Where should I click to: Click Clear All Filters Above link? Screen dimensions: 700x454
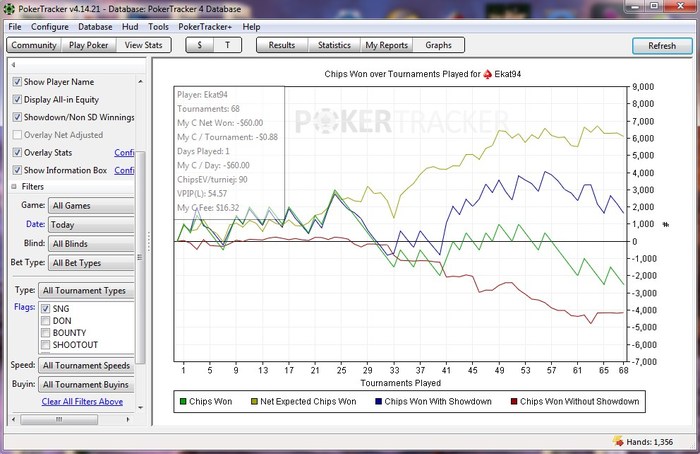tap(82, 401)
